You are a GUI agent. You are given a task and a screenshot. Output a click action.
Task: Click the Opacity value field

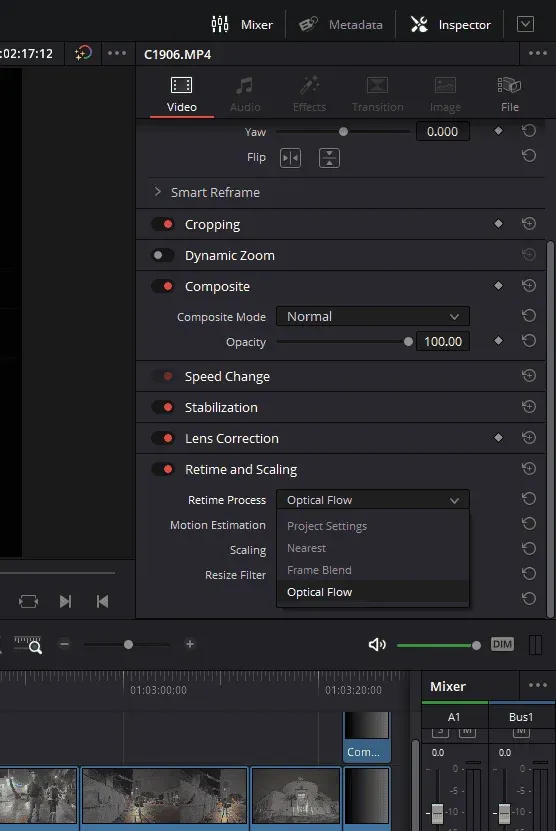(443, 341)
